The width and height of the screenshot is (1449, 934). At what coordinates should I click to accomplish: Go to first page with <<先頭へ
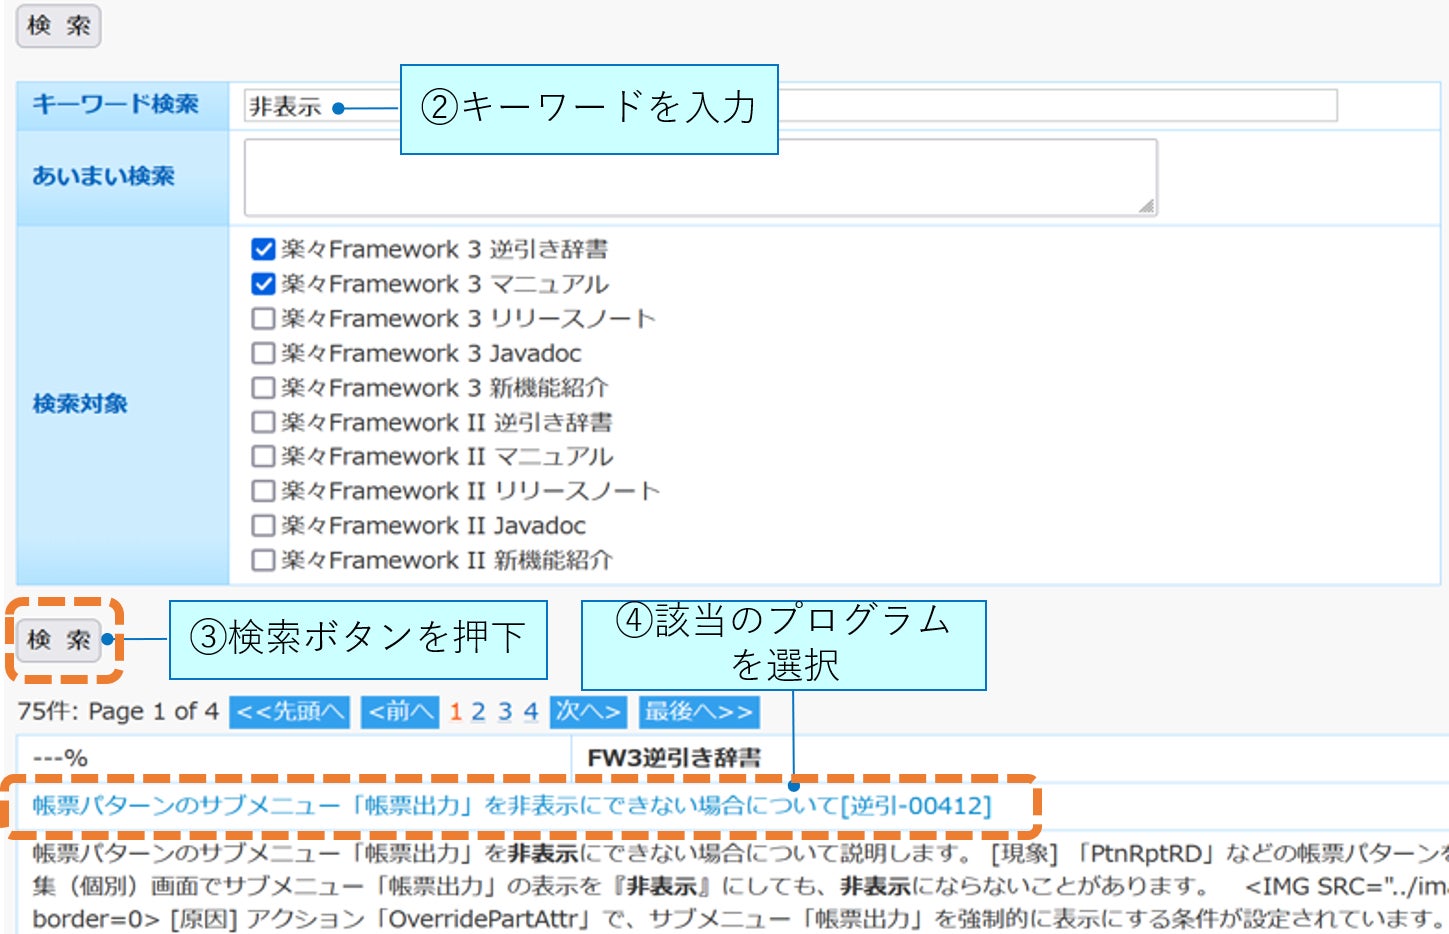coord(290,712)
